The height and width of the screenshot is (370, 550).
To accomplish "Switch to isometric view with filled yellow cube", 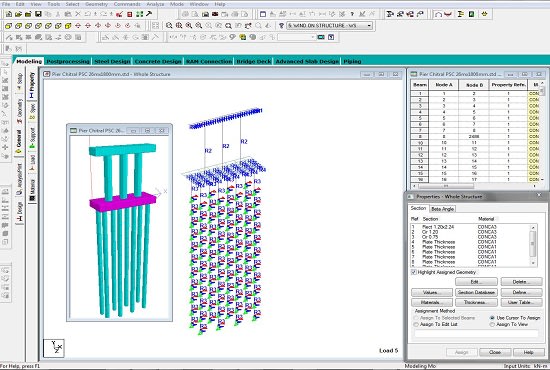I will [x=68, y=26].
